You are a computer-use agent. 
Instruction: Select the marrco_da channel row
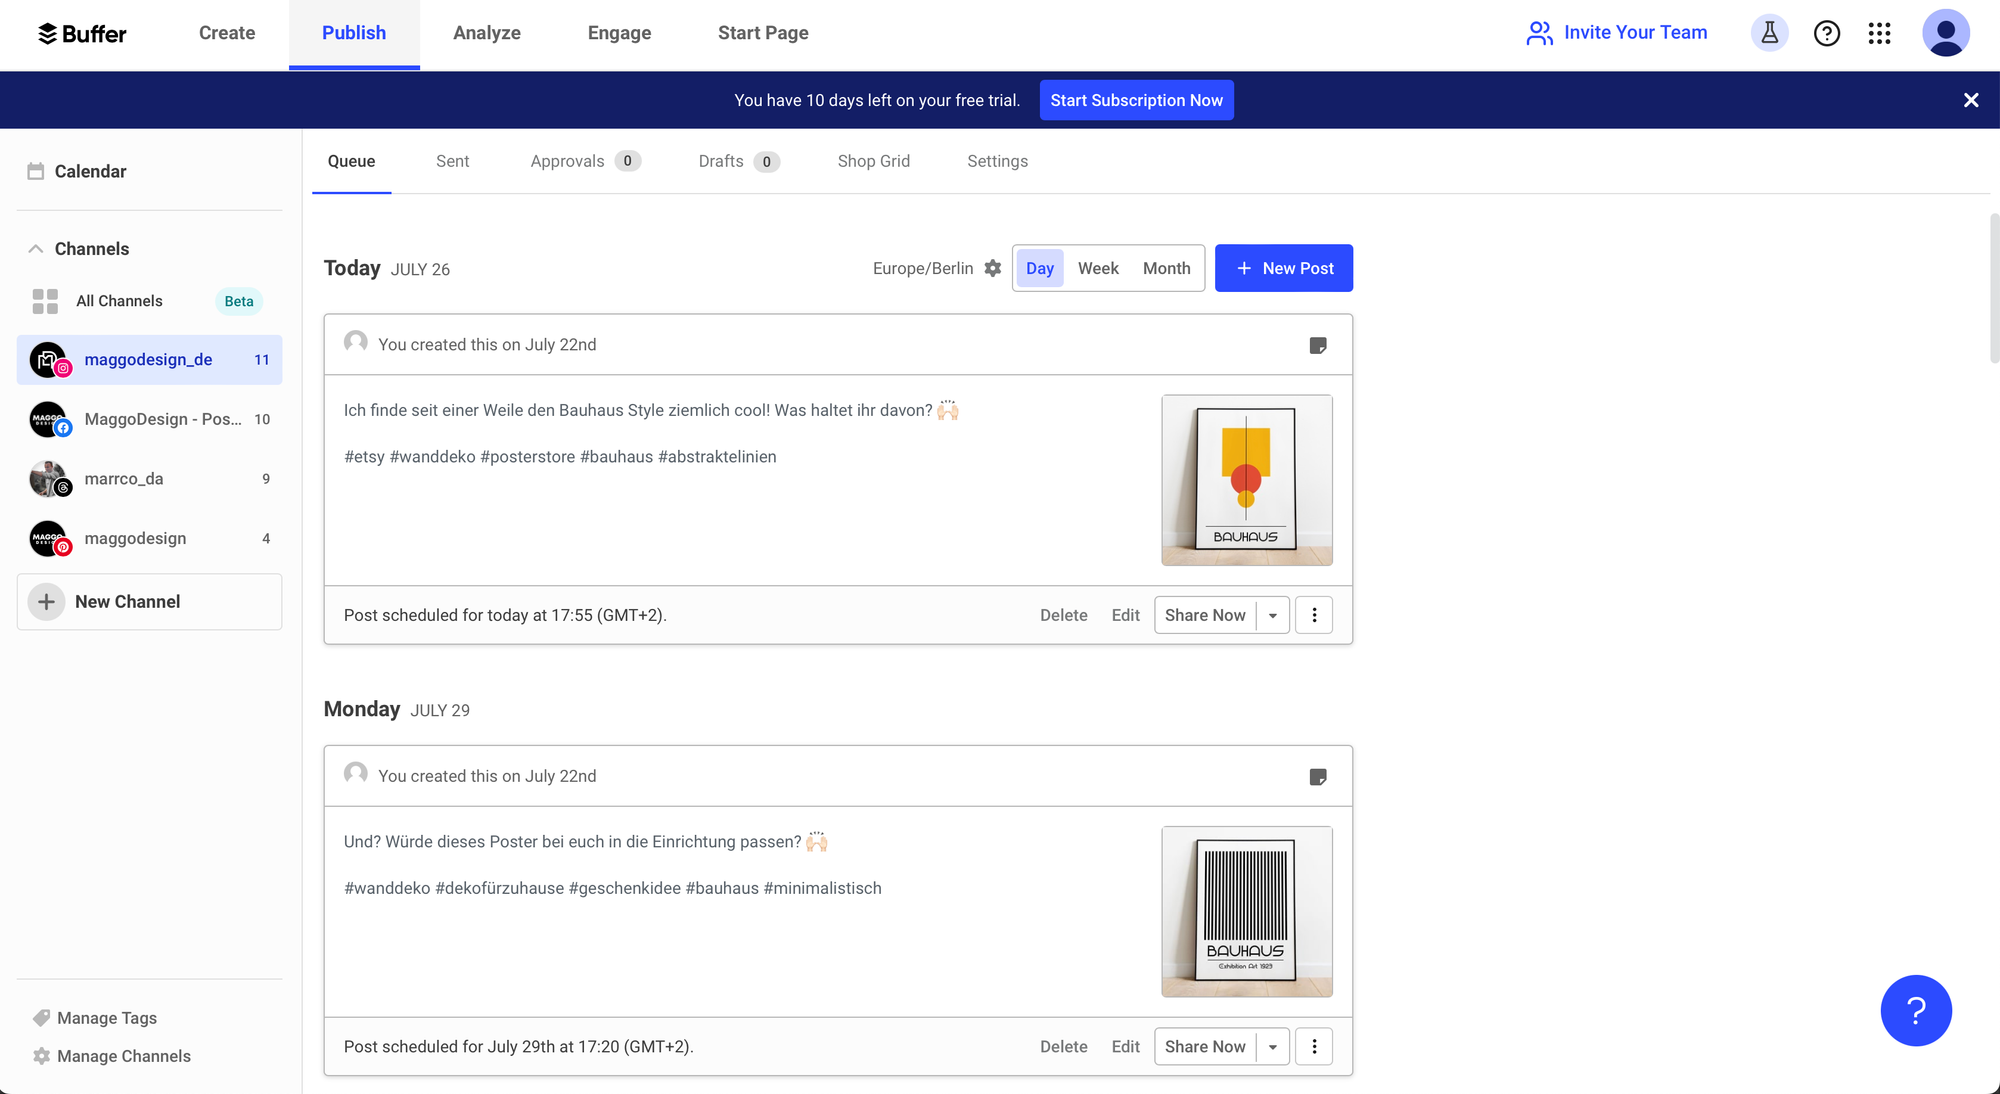point(149,479)
